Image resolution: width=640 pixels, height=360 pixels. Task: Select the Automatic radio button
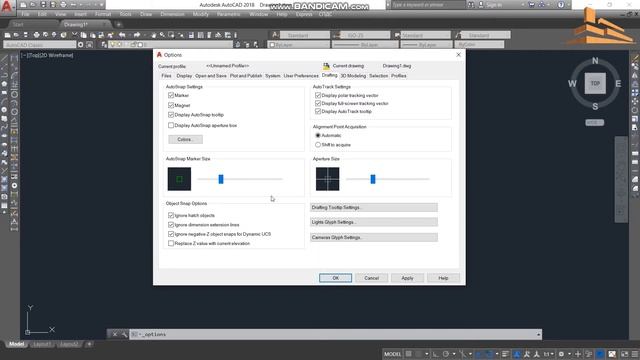point(318,135)
